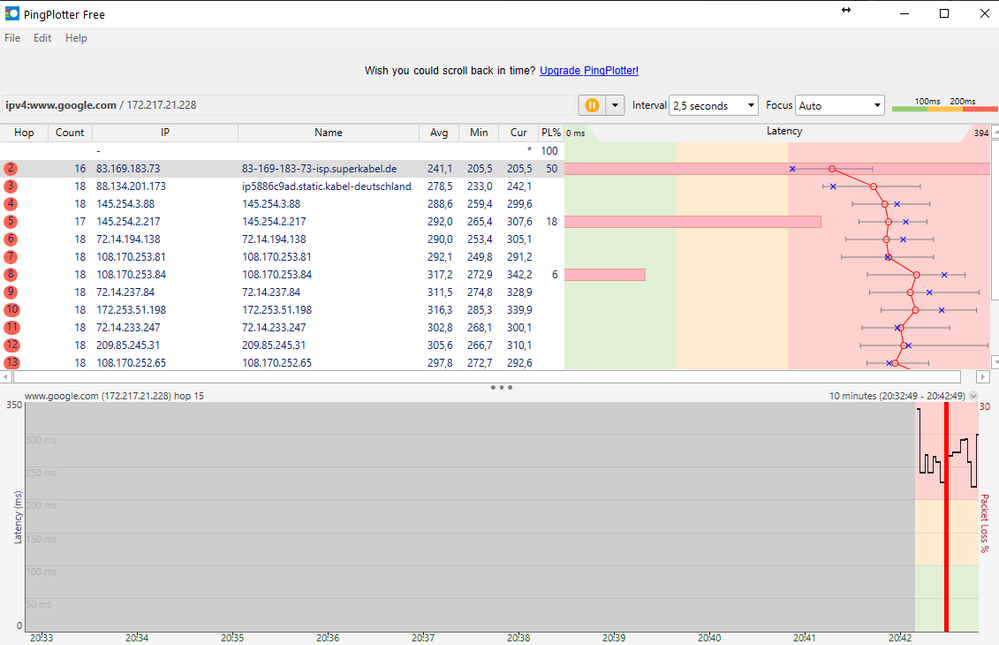This screenshot has width=999, height=645.
Task: Open the Edit menu
Action: tap(42, 38)
